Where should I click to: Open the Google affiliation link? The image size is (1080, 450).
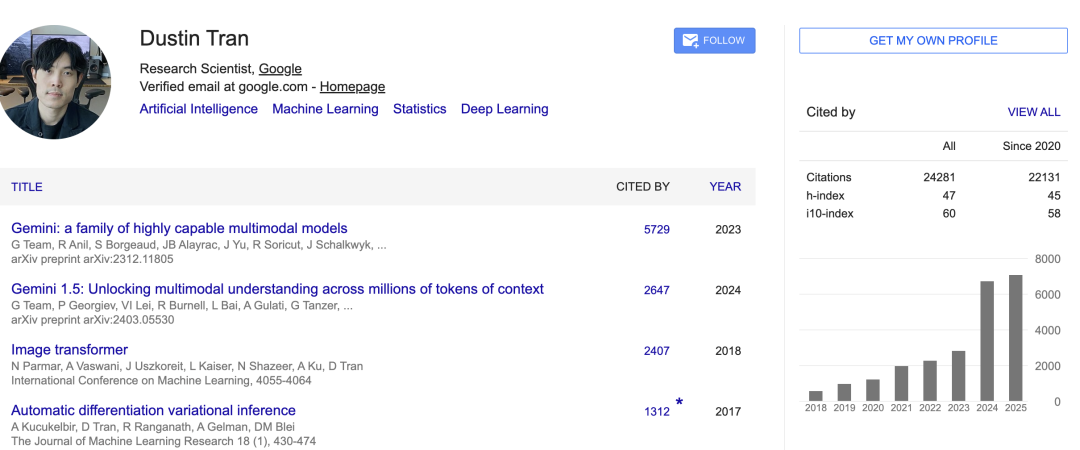tap(280, 69)
